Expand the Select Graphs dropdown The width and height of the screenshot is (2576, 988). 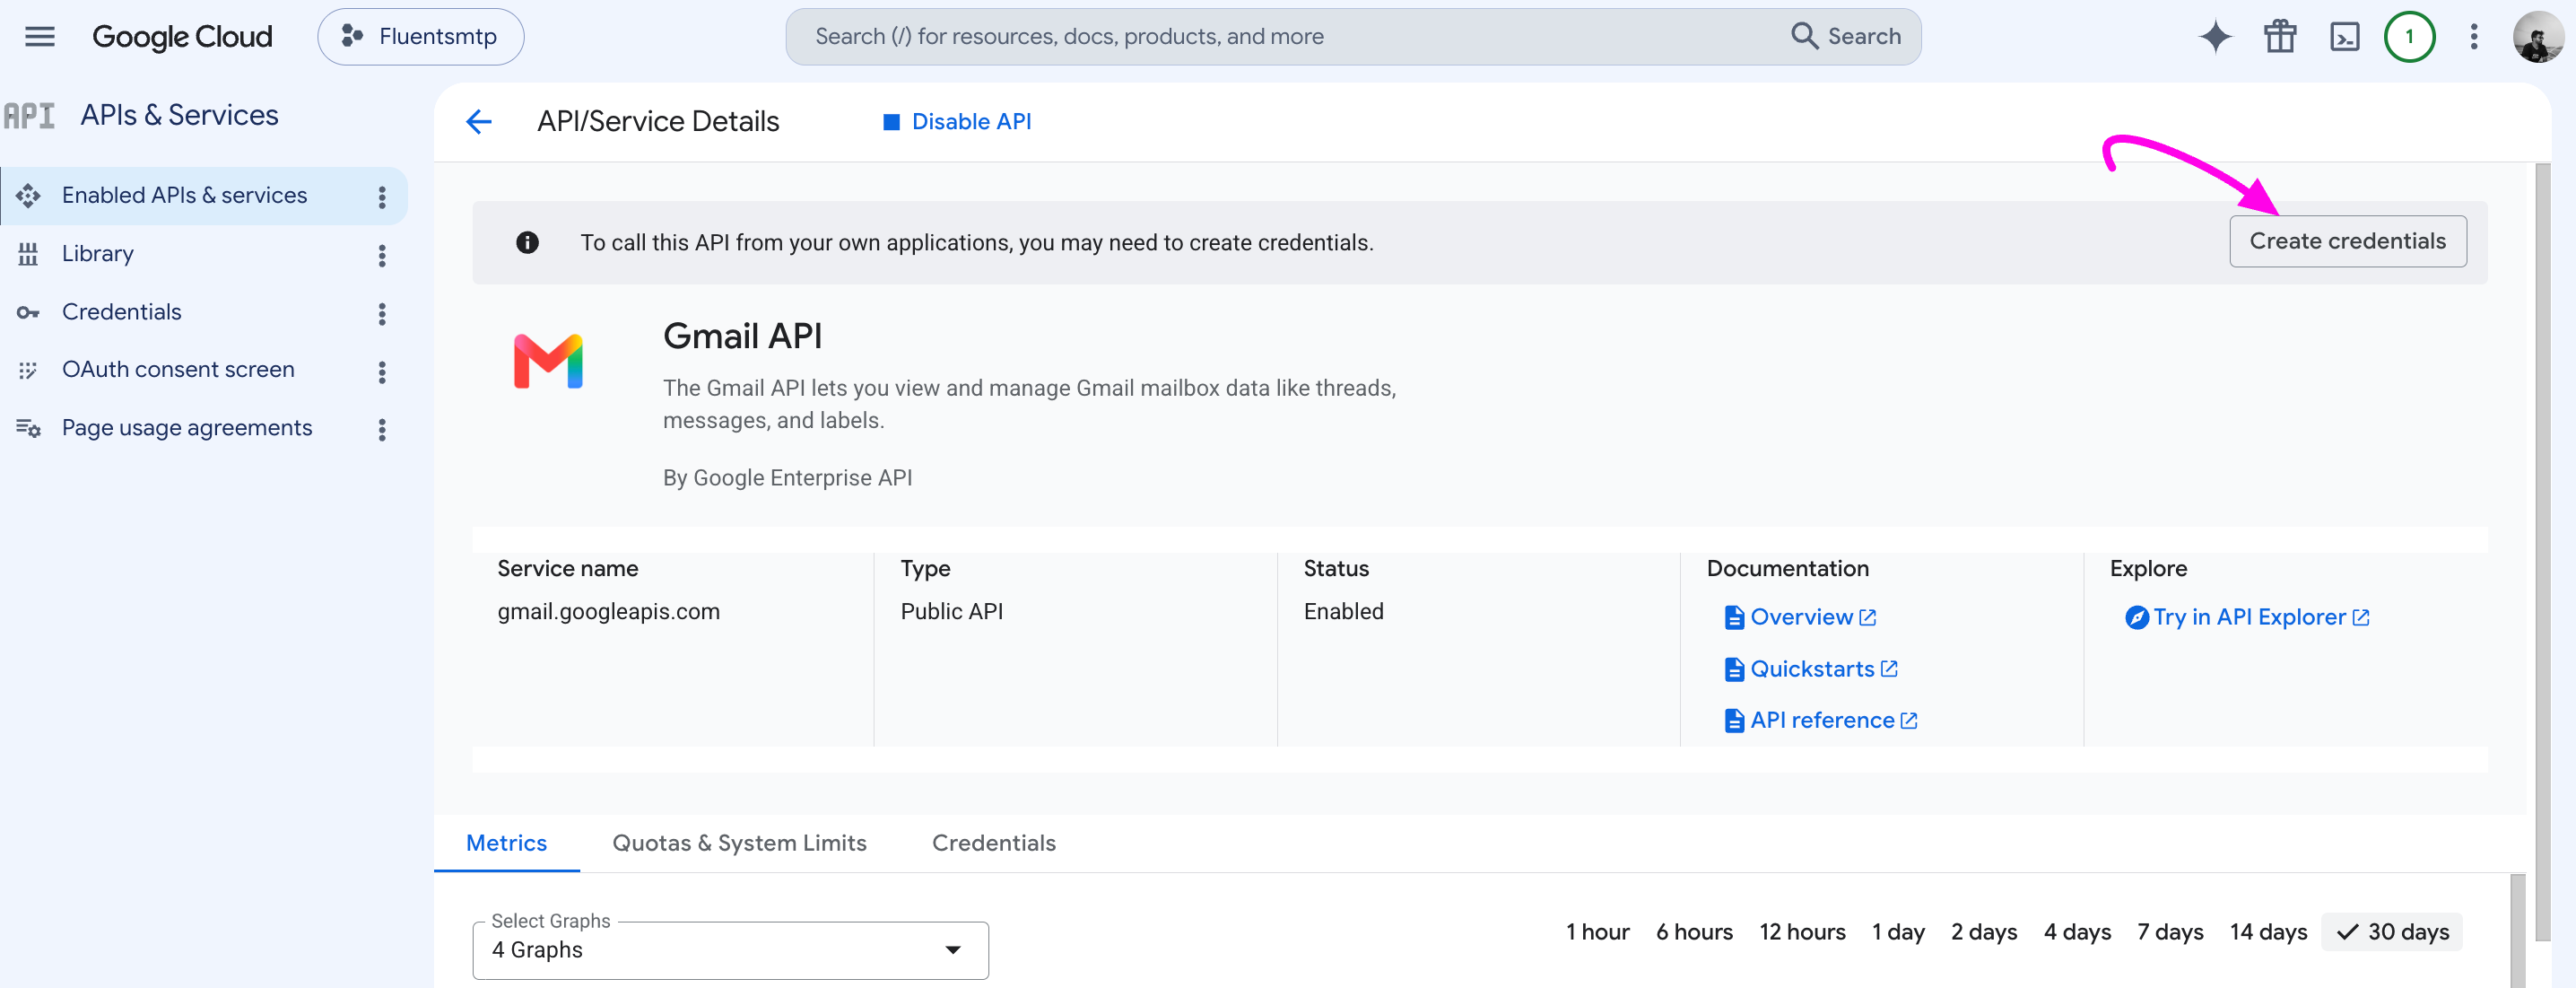tap(730, 950)
